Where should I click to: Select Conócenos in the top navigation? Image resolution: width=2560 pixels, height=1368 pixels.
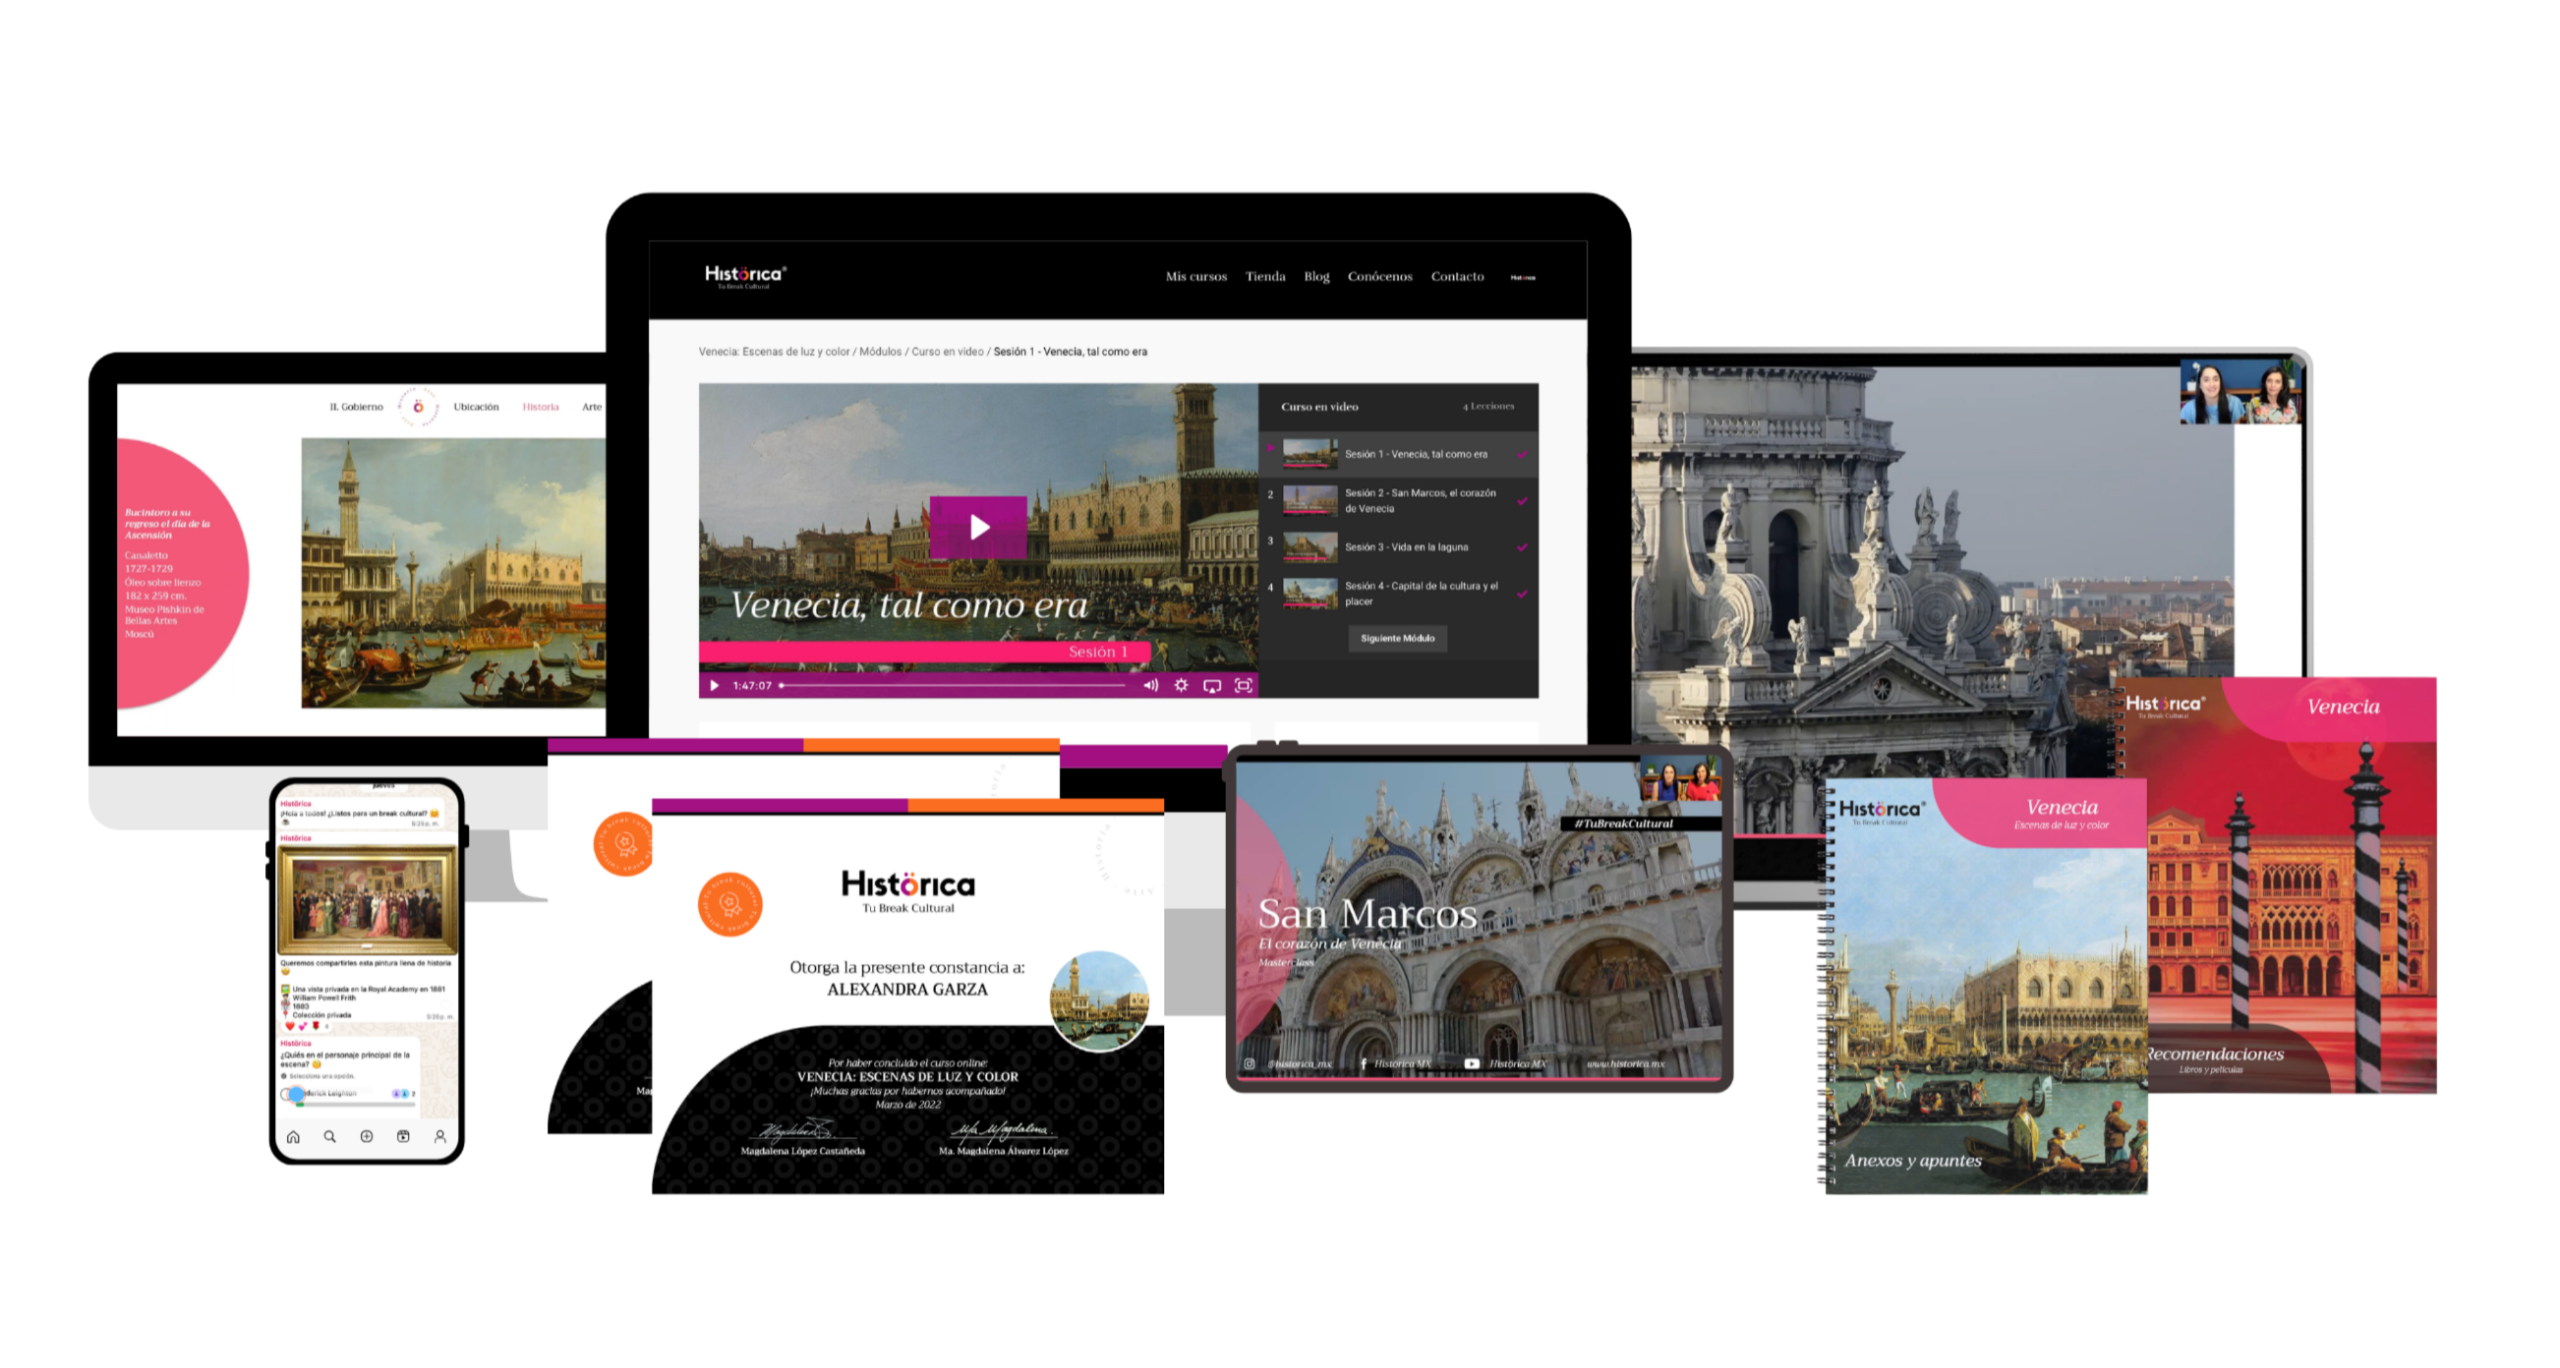coord(1380,277)
